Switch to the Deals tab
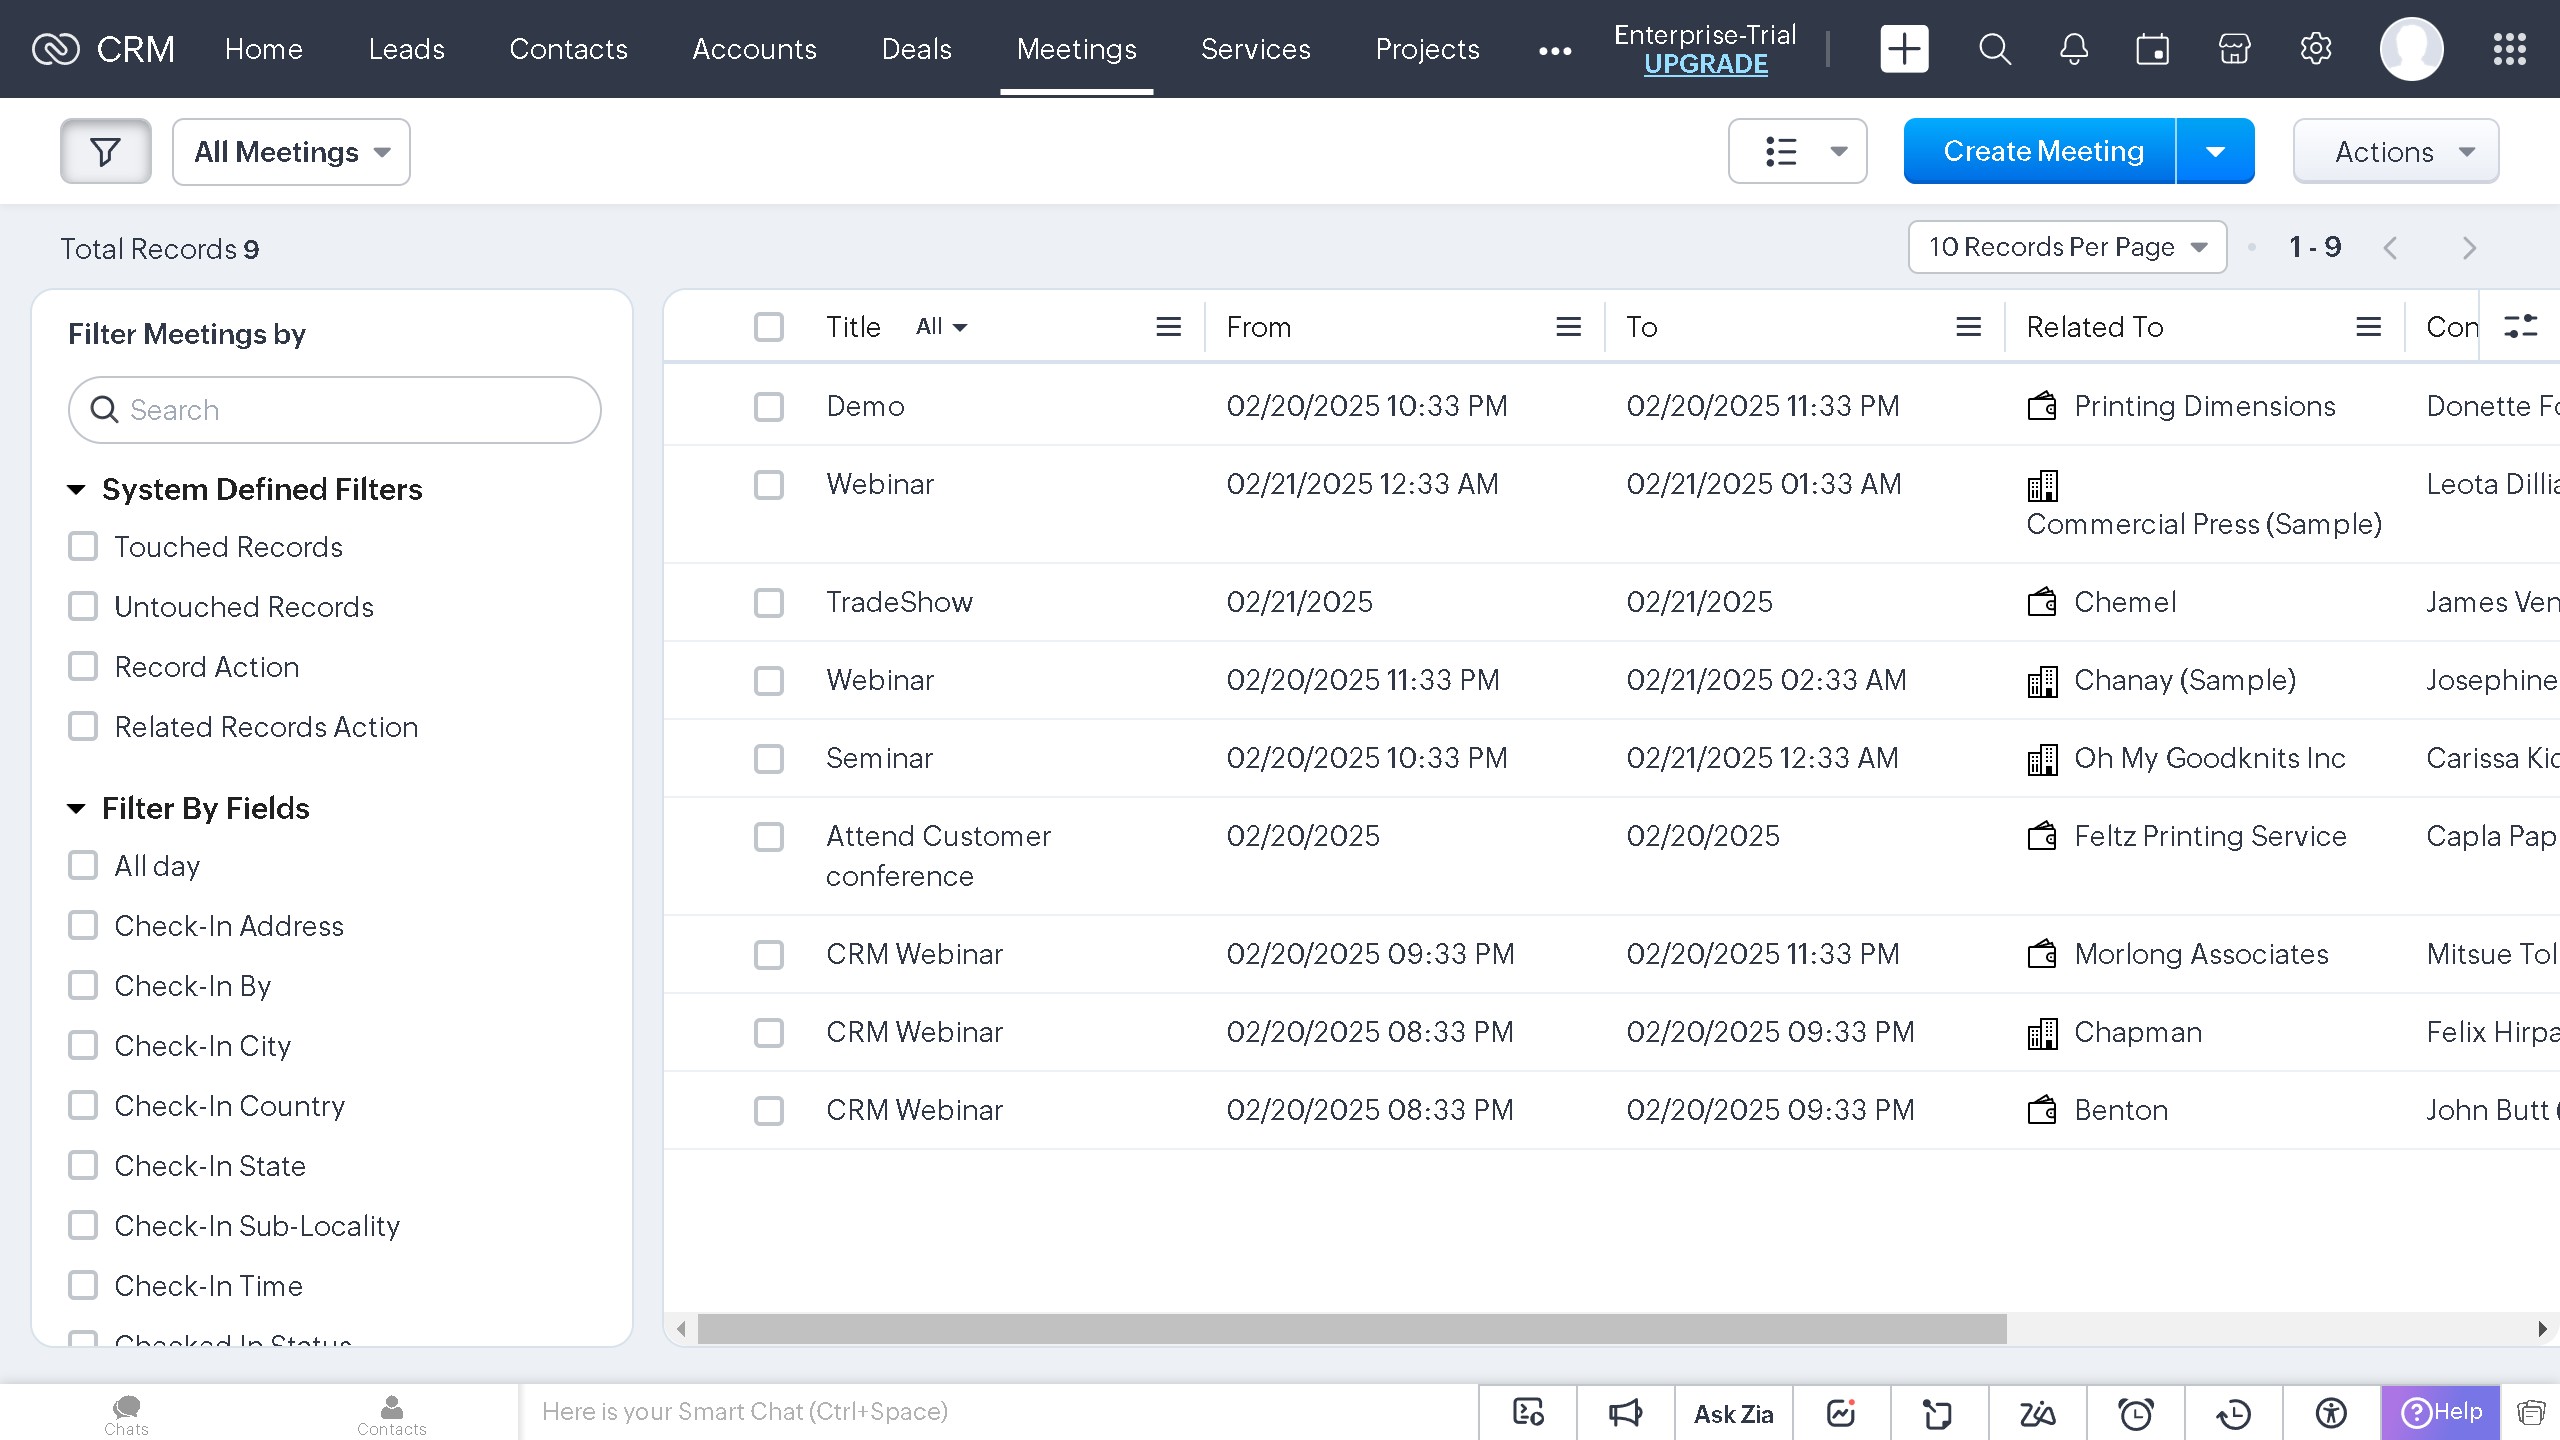The width and height of the screenshot is (2560, 1440). (x=916, y=49)
